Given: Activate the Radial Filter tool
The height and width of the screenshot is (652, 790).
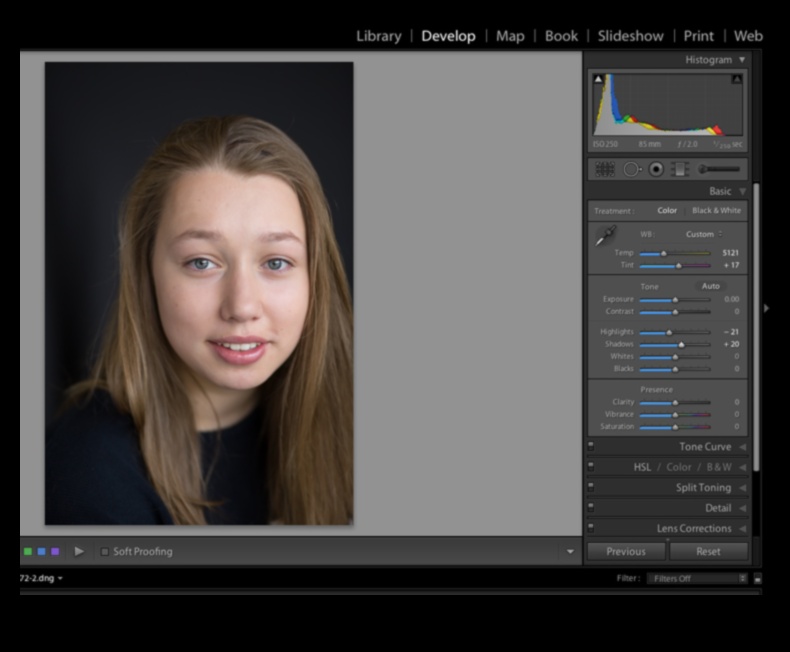Looking at the screenshot, I should pyautogui.click(x=656, y=169).
